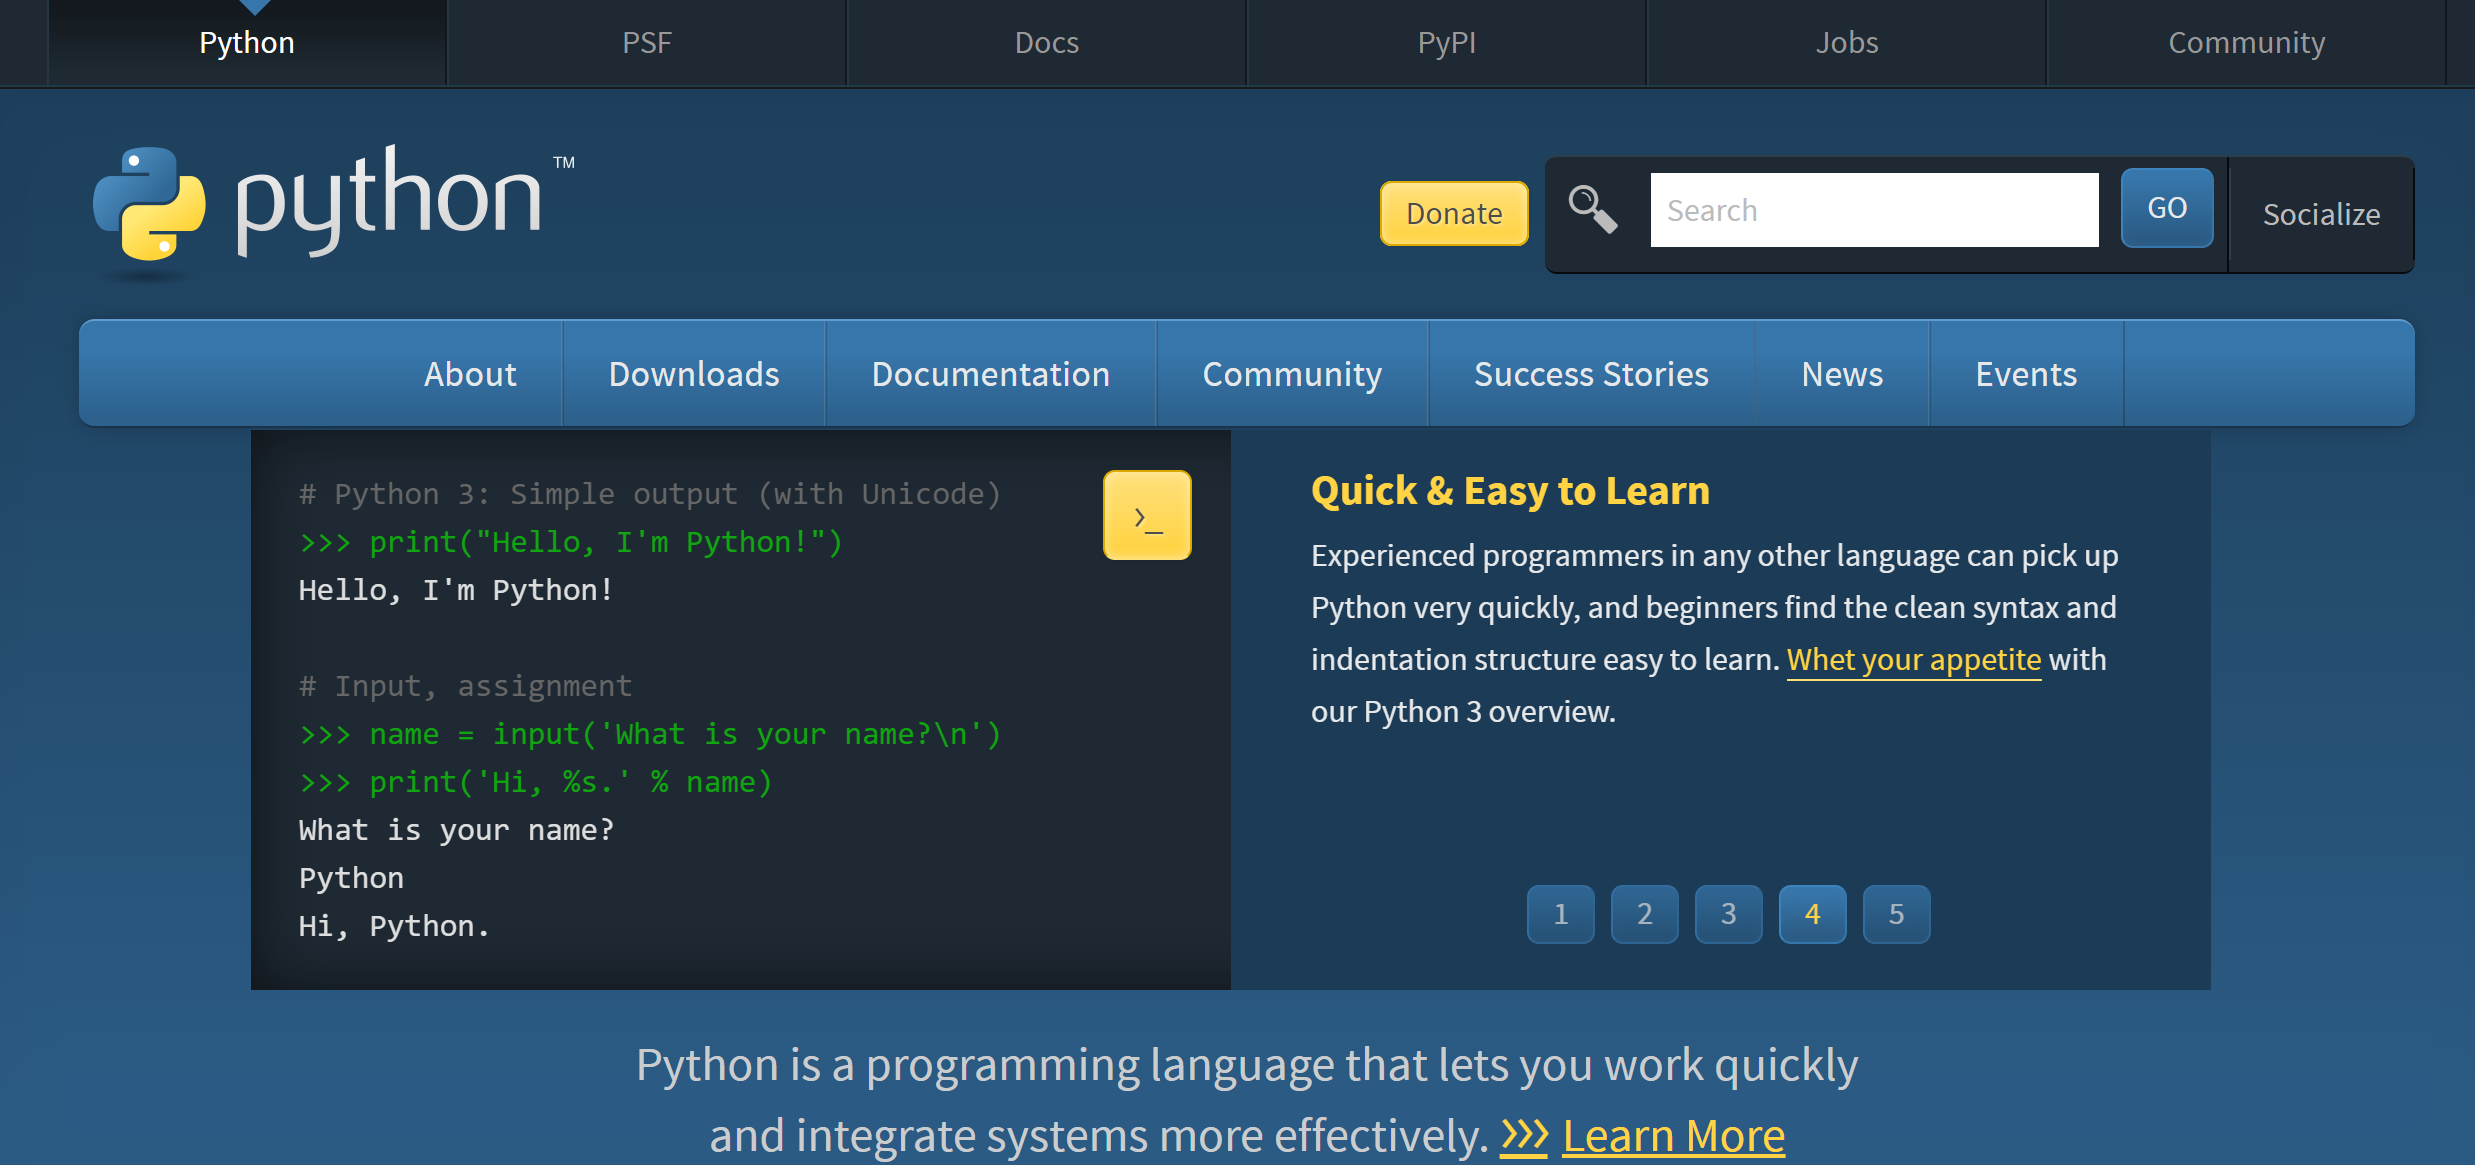The image size is (2475, 1165).
Task: Click the triple chevron before Learn More
Action: (x=1524, y=1136)
